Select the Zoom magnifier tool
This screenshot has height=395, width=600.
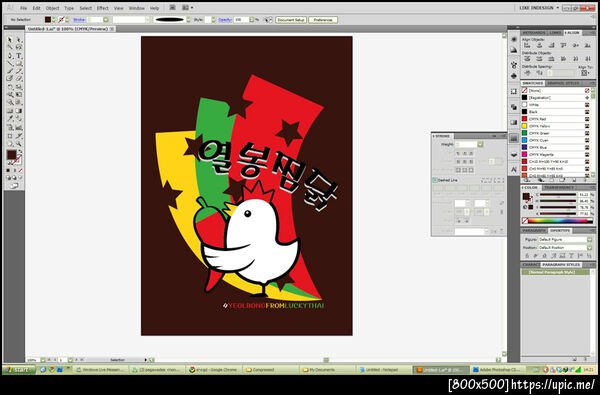tap(19, 144)
